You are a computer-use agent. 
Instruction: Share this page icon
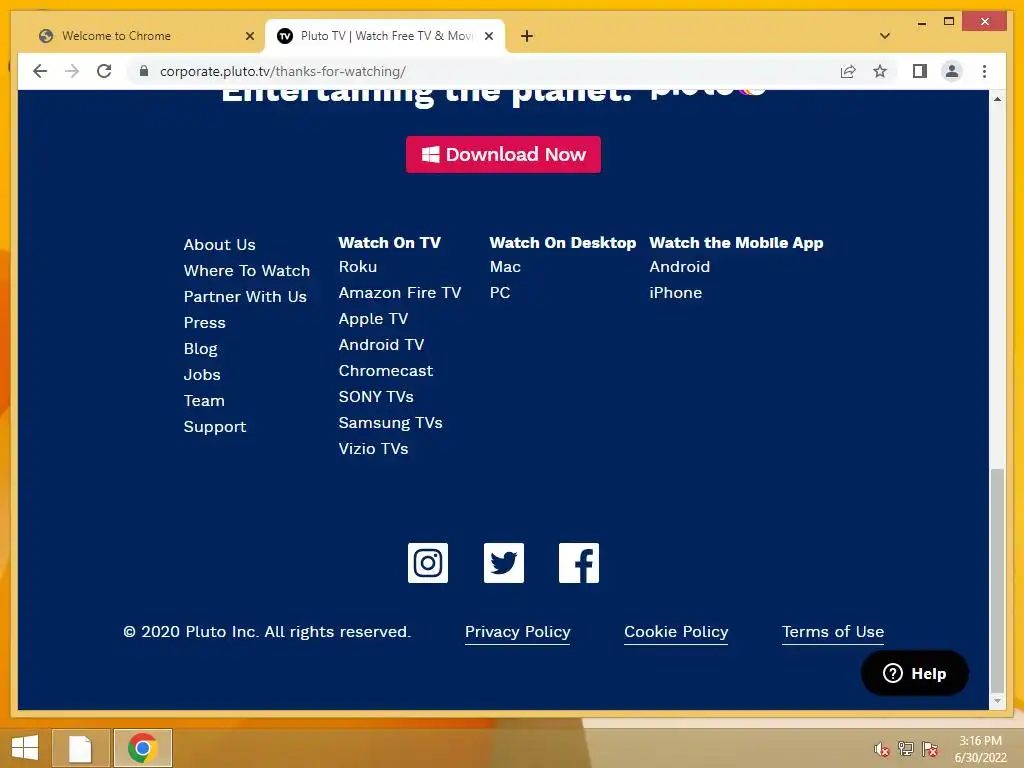tap(848, 71)
